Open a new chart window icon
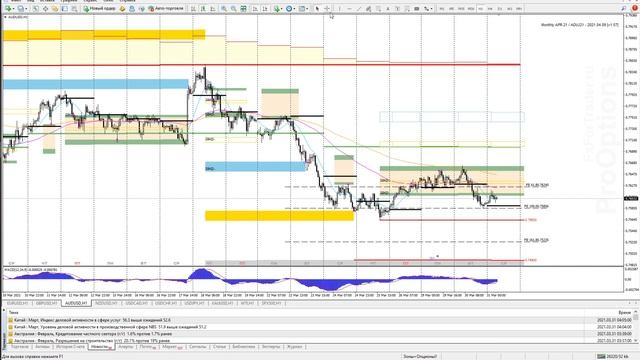Viewport: 640px width, 360px height. point(8,8)
